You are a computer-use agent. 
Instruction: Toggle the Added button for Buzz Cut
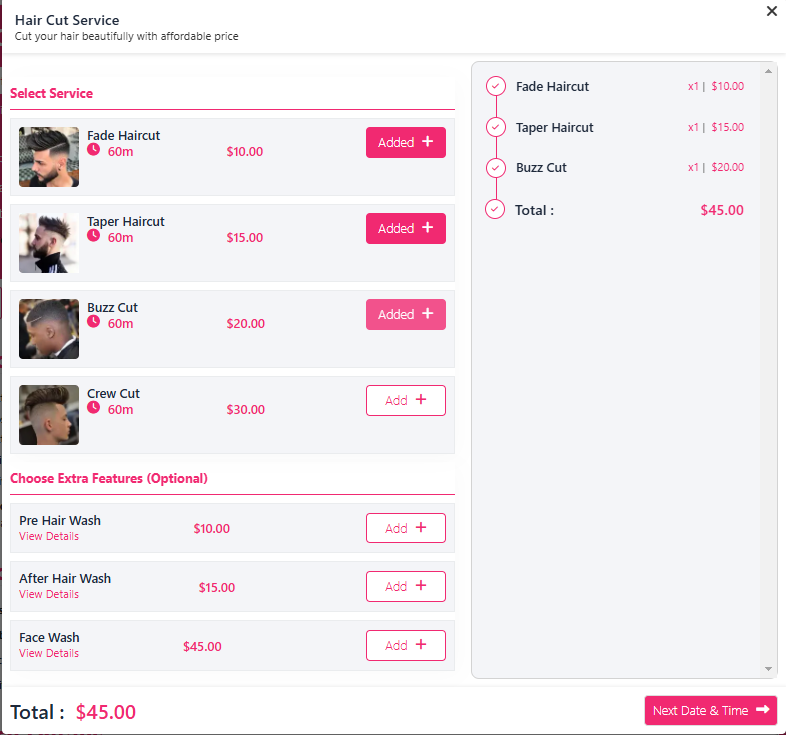[x=406, y=314]
